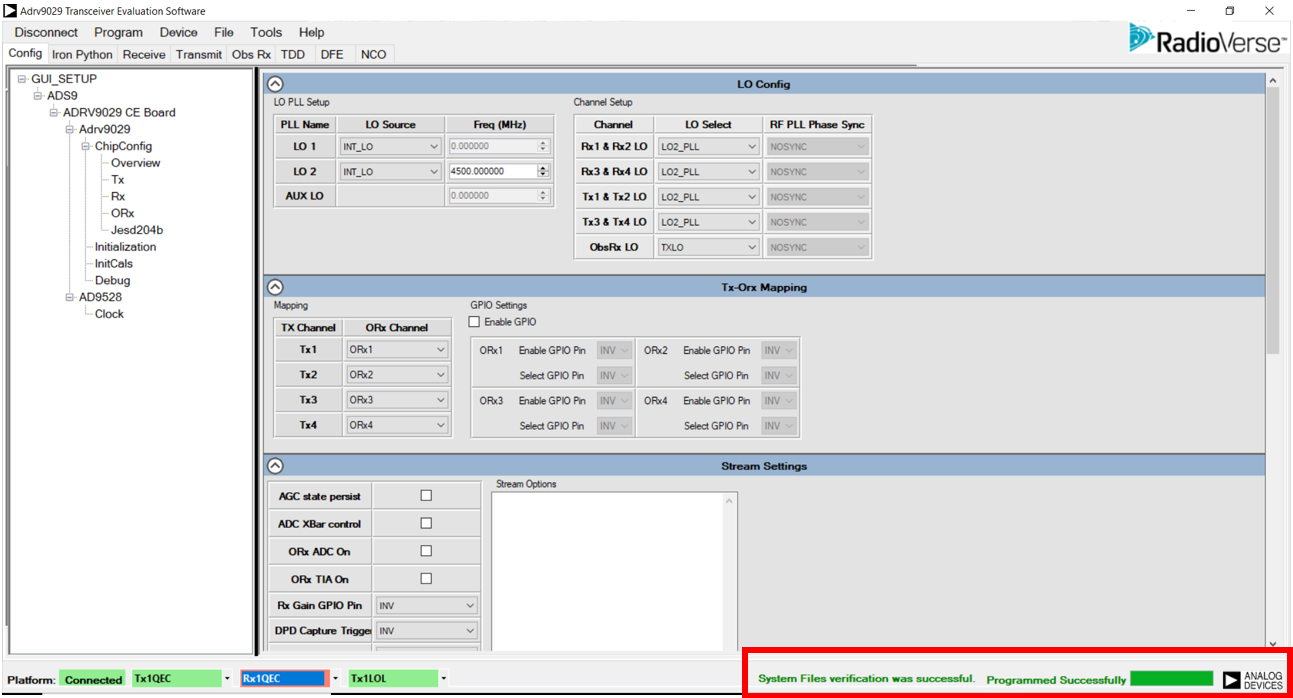The image size is (1293, 698).
Task: Open Tx1 ORx Channel dropdown
Action: 397,350
